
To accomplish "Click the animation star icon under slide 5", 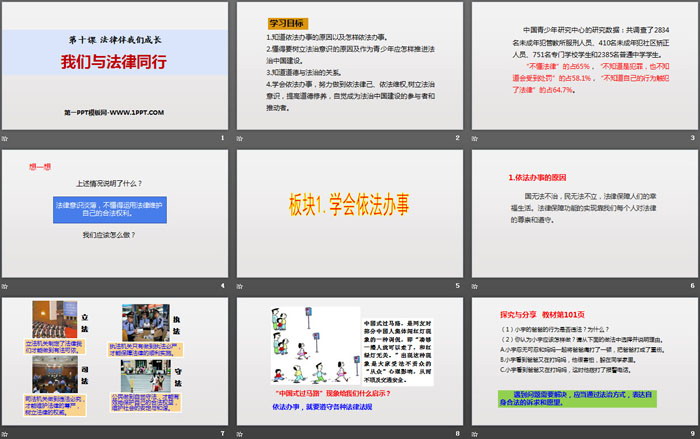I will pyautogui.click(x=241, y=286).
